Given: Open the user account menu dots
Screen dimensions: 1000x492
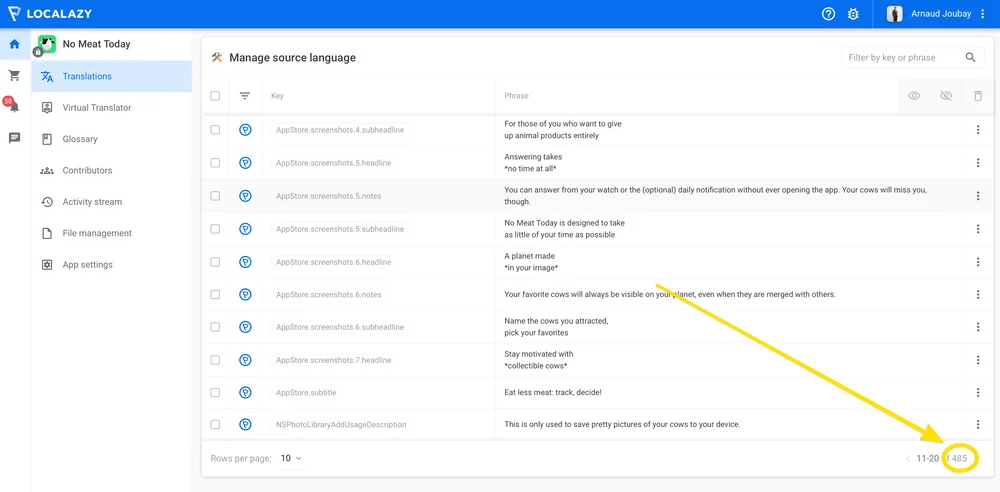Looking at the screenshot, I should (983, 14).
